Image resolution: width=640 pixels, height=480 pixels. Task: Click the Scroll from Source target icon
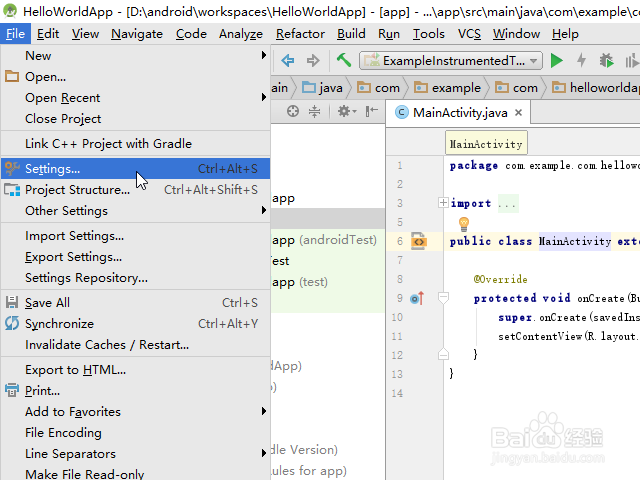click(293, 111)
